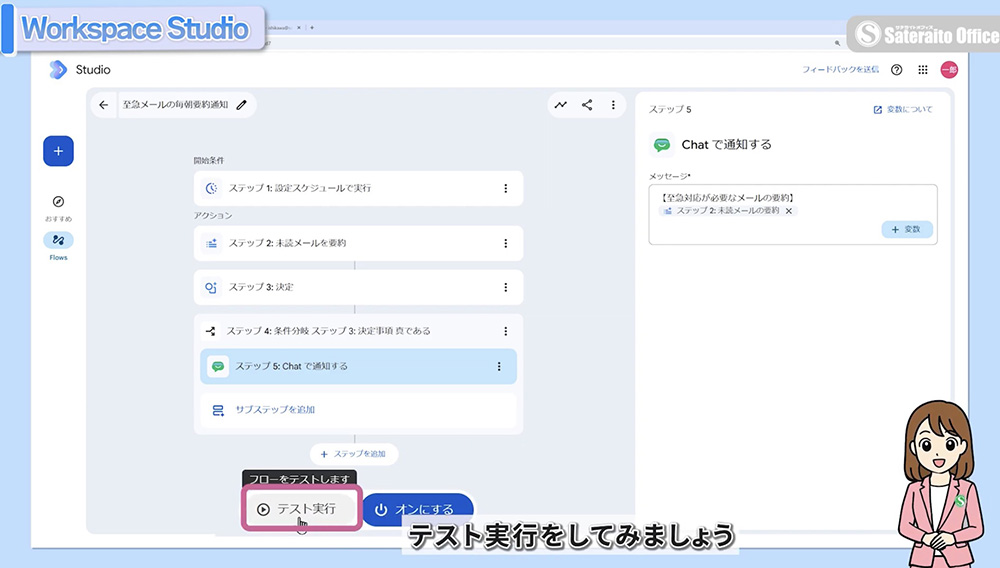Screen dimensions: 1000x568
Task: Click the blue plus create button
Action: pos(58,151)
